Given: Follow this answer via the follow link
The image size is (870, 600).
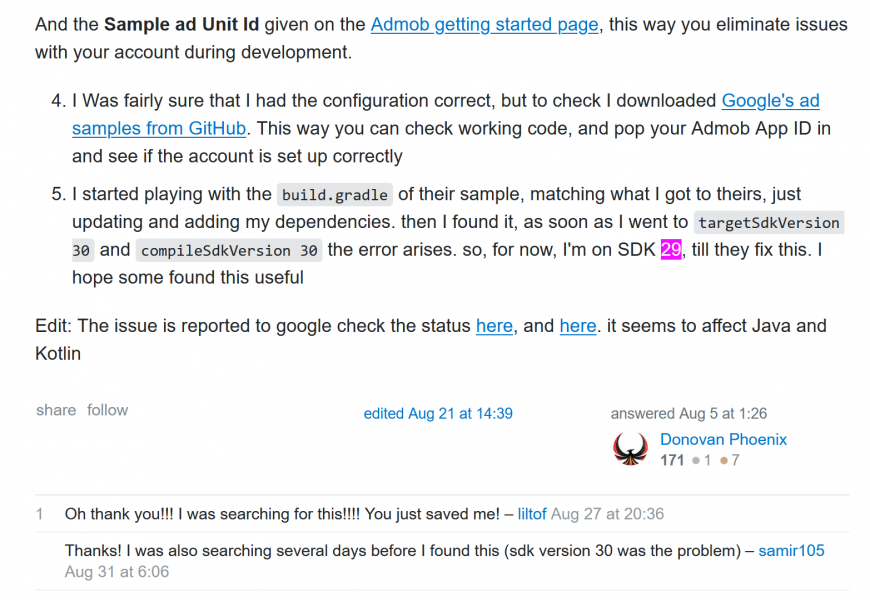Looking at the screenshot, I should click(x=107, y=410).
